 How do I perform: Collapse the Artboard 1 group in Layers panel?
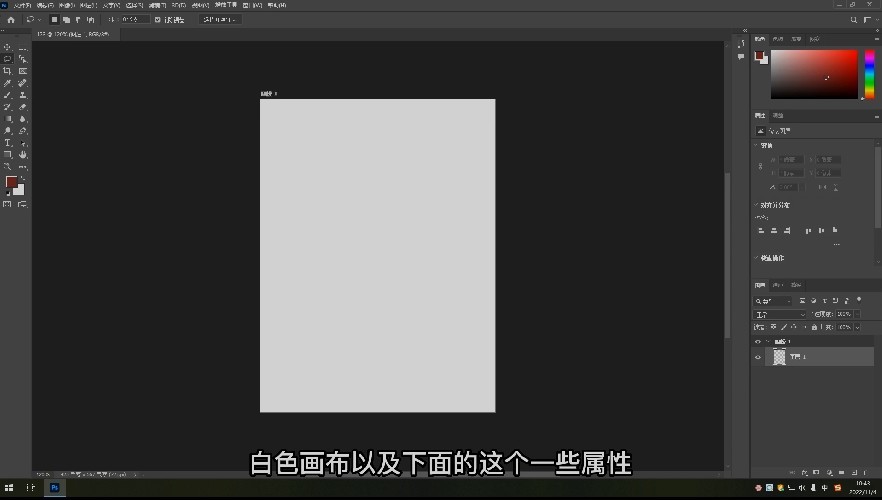click(x=768, y=341)
